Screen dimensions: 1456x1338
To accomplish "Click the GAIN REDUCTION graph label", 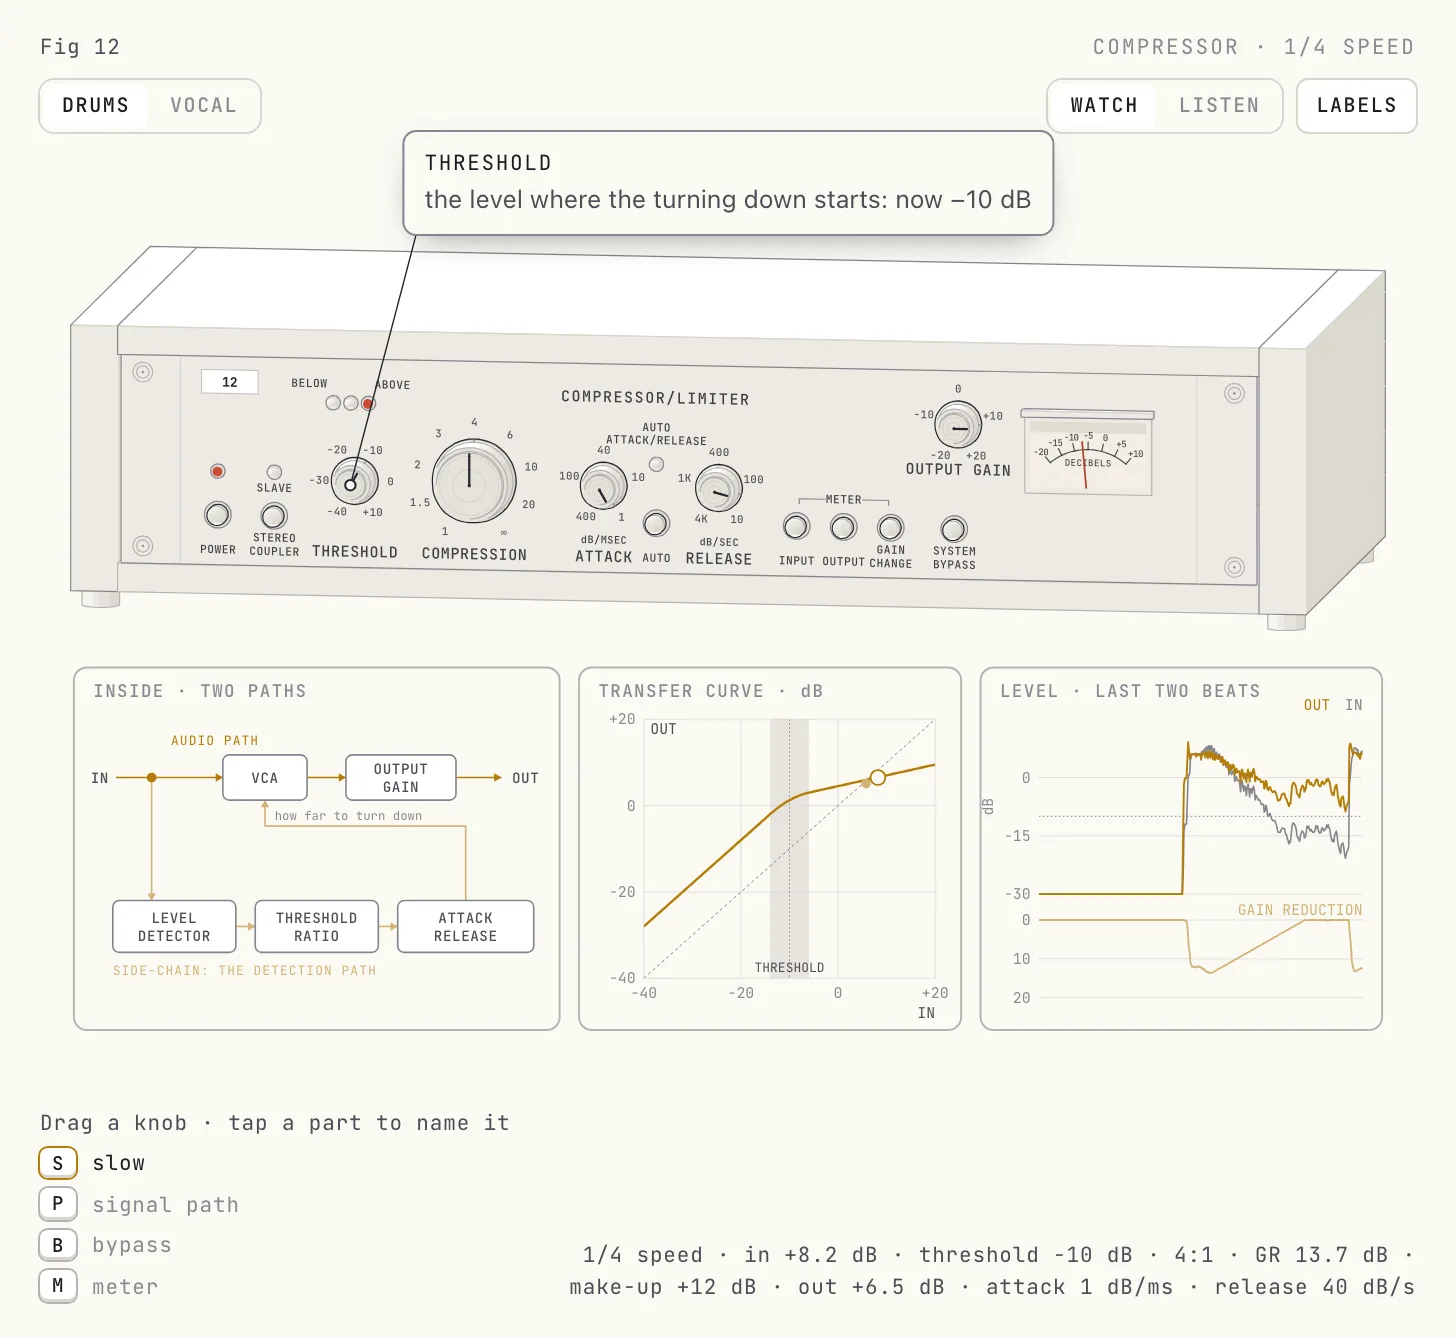I will (x=1300, y=910).
